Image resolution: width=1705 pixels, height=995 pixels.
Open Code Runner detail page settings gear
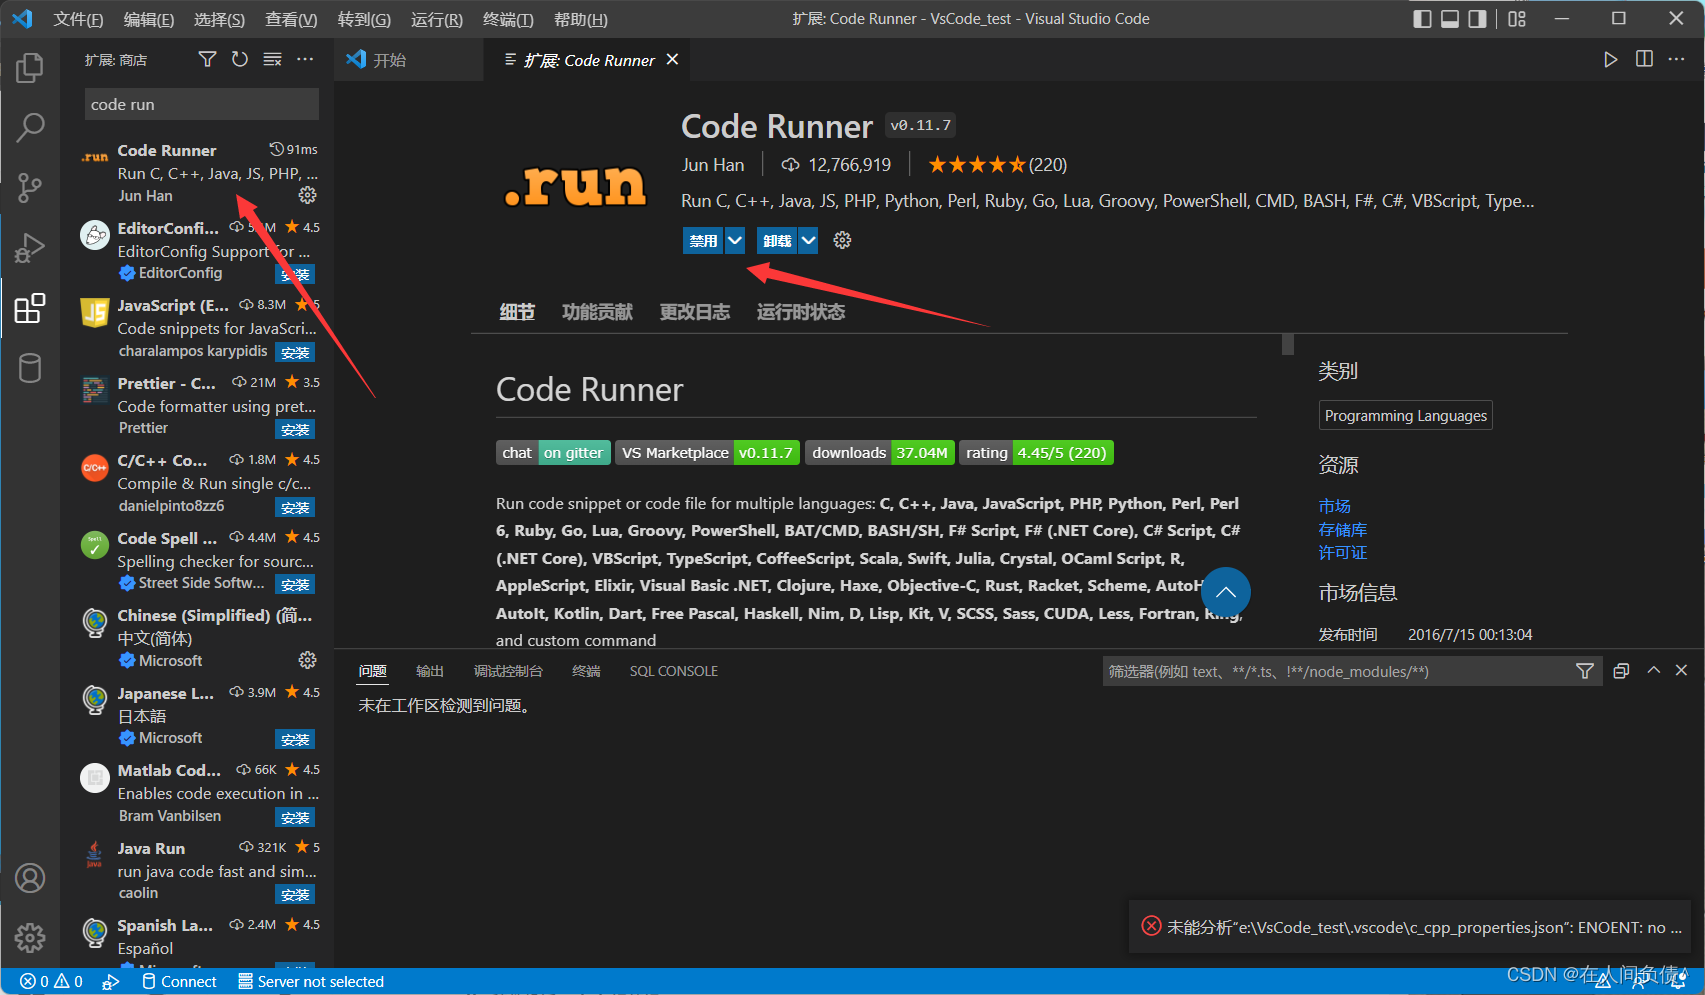(x=842, y=240)
